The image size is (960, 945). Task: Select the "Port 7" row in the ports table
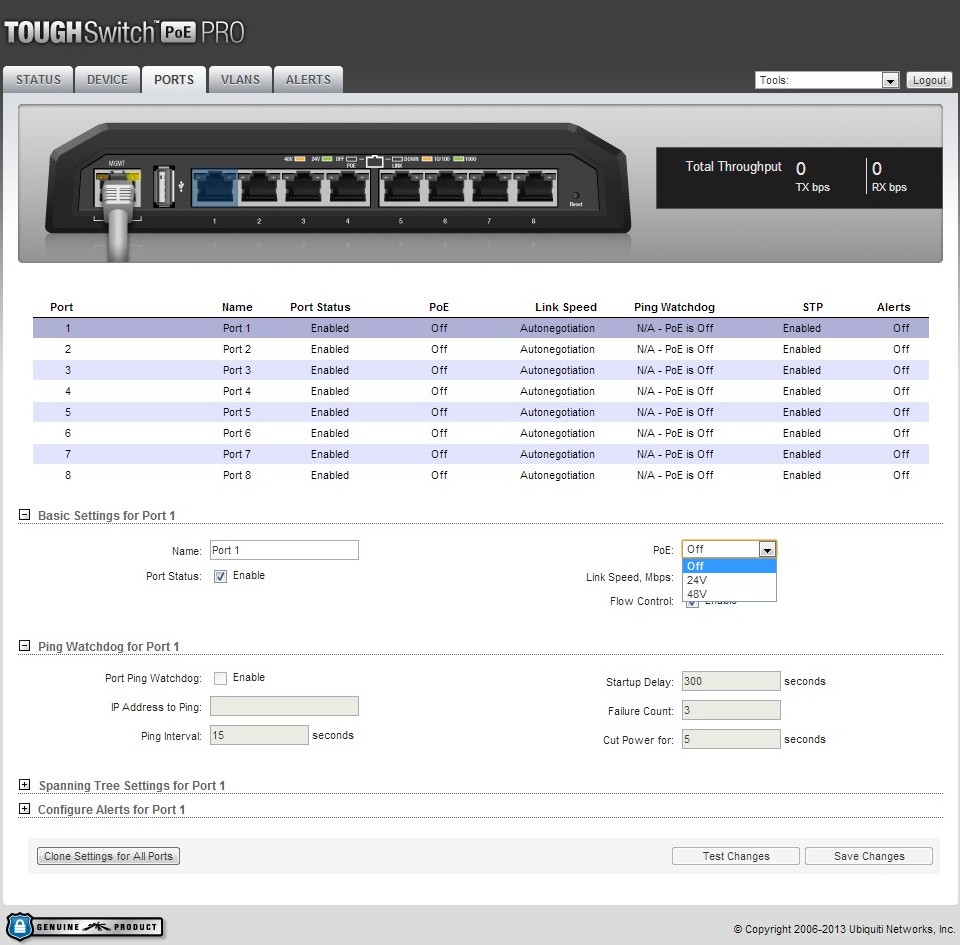click(x=481, y=454)
